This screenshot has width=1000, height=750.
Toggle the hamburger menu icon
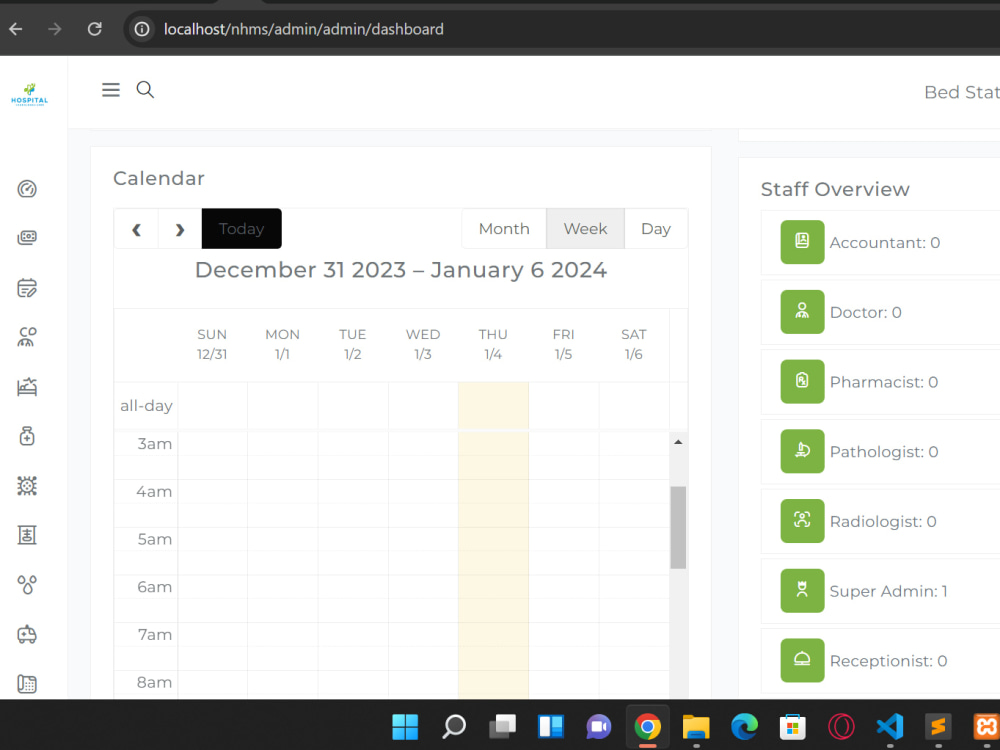coord(111,90)
